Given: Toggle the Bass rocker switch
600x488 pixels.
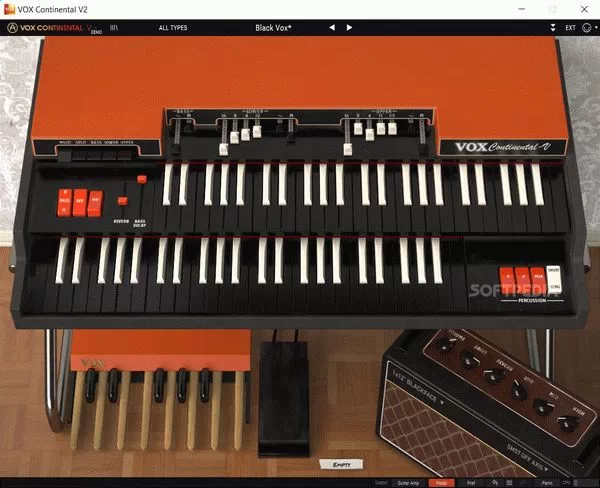Looking at the screenshot, I should [x=65, y=203].
